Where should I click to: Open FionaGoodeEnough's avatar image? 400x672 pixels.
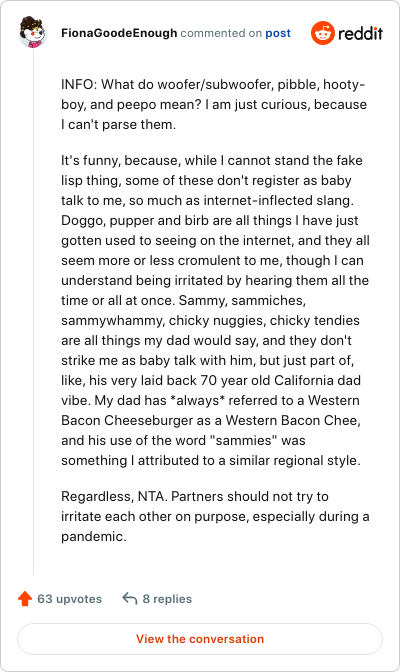tap(33, 32)
